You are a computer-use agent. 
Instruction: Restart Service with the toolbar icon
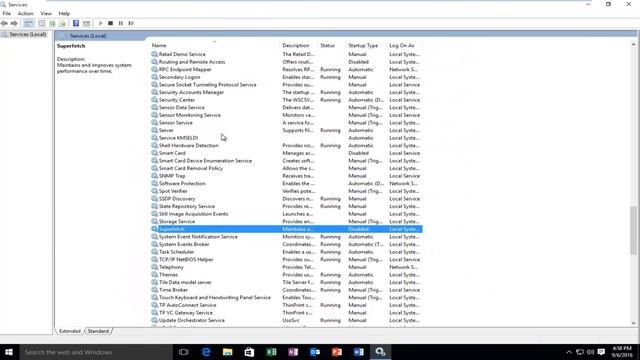click(131, 23)
